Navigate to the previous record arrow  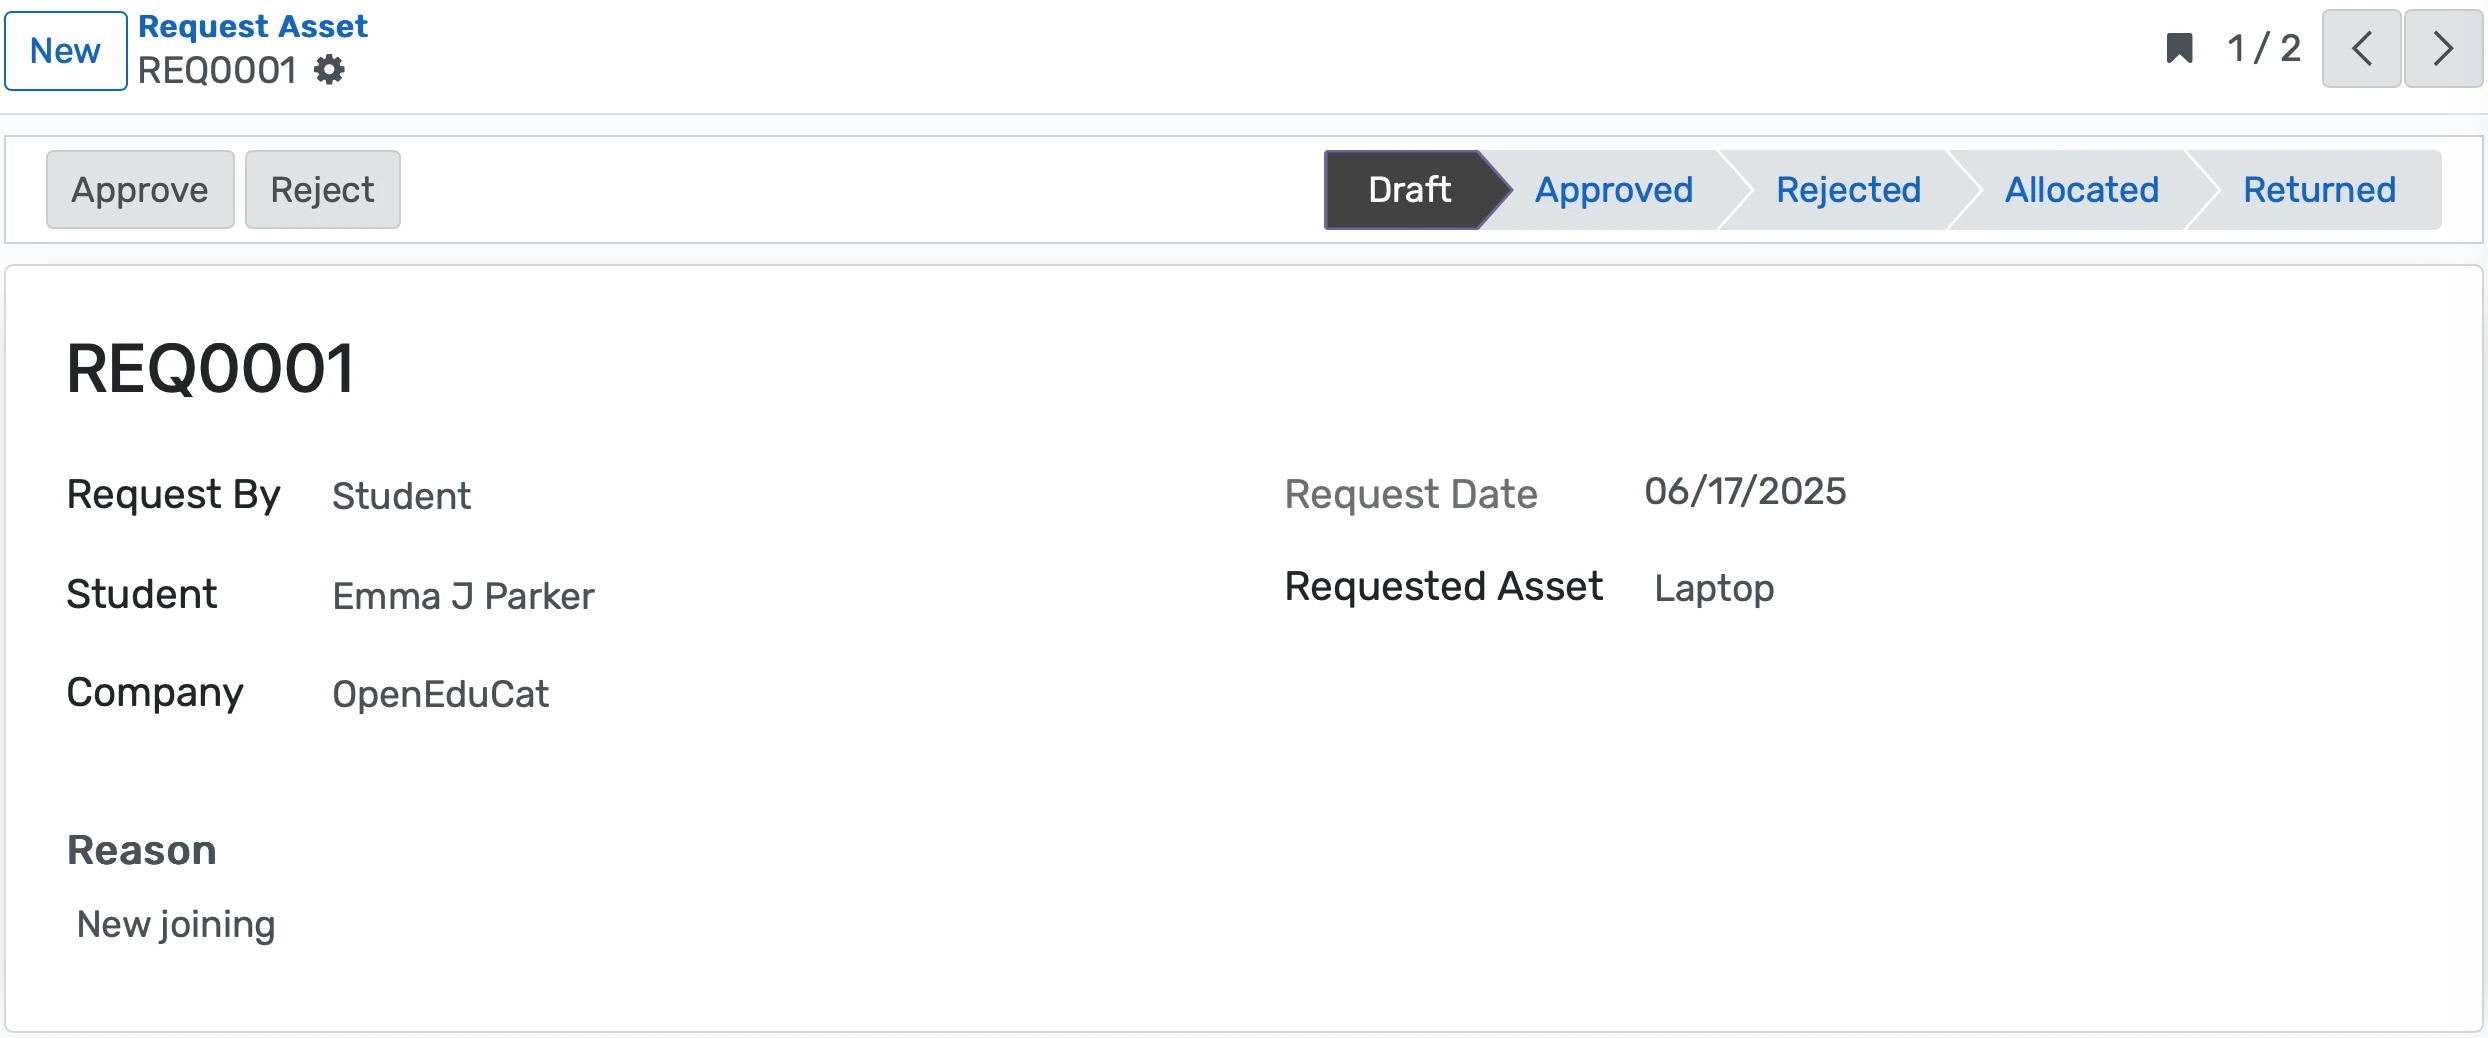(x=2360, y=49)
